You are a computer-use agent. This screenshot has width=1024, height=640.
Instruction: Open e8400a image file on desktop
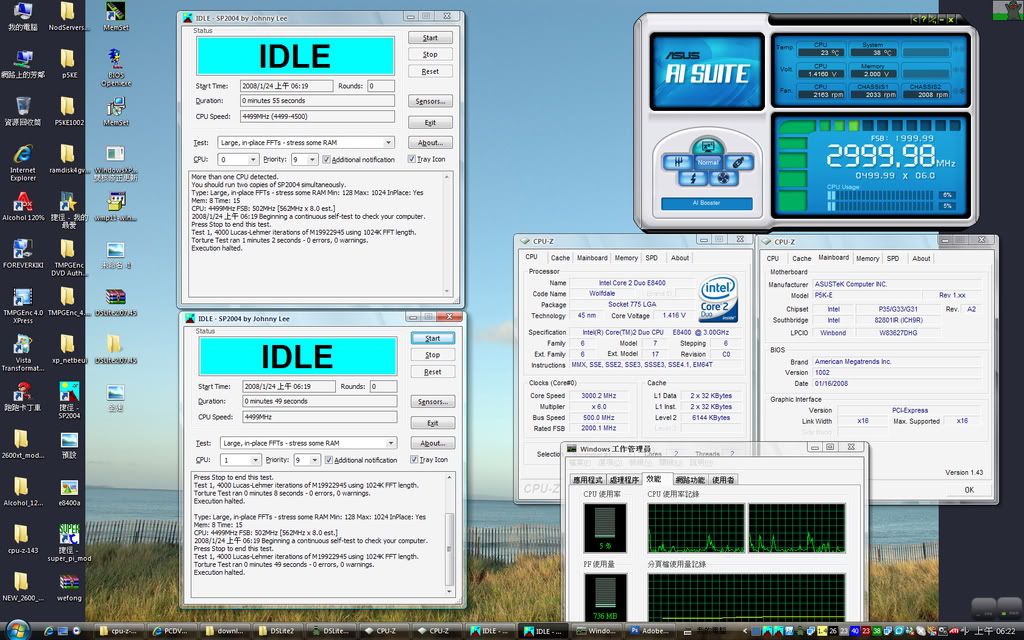click(69, 492)
